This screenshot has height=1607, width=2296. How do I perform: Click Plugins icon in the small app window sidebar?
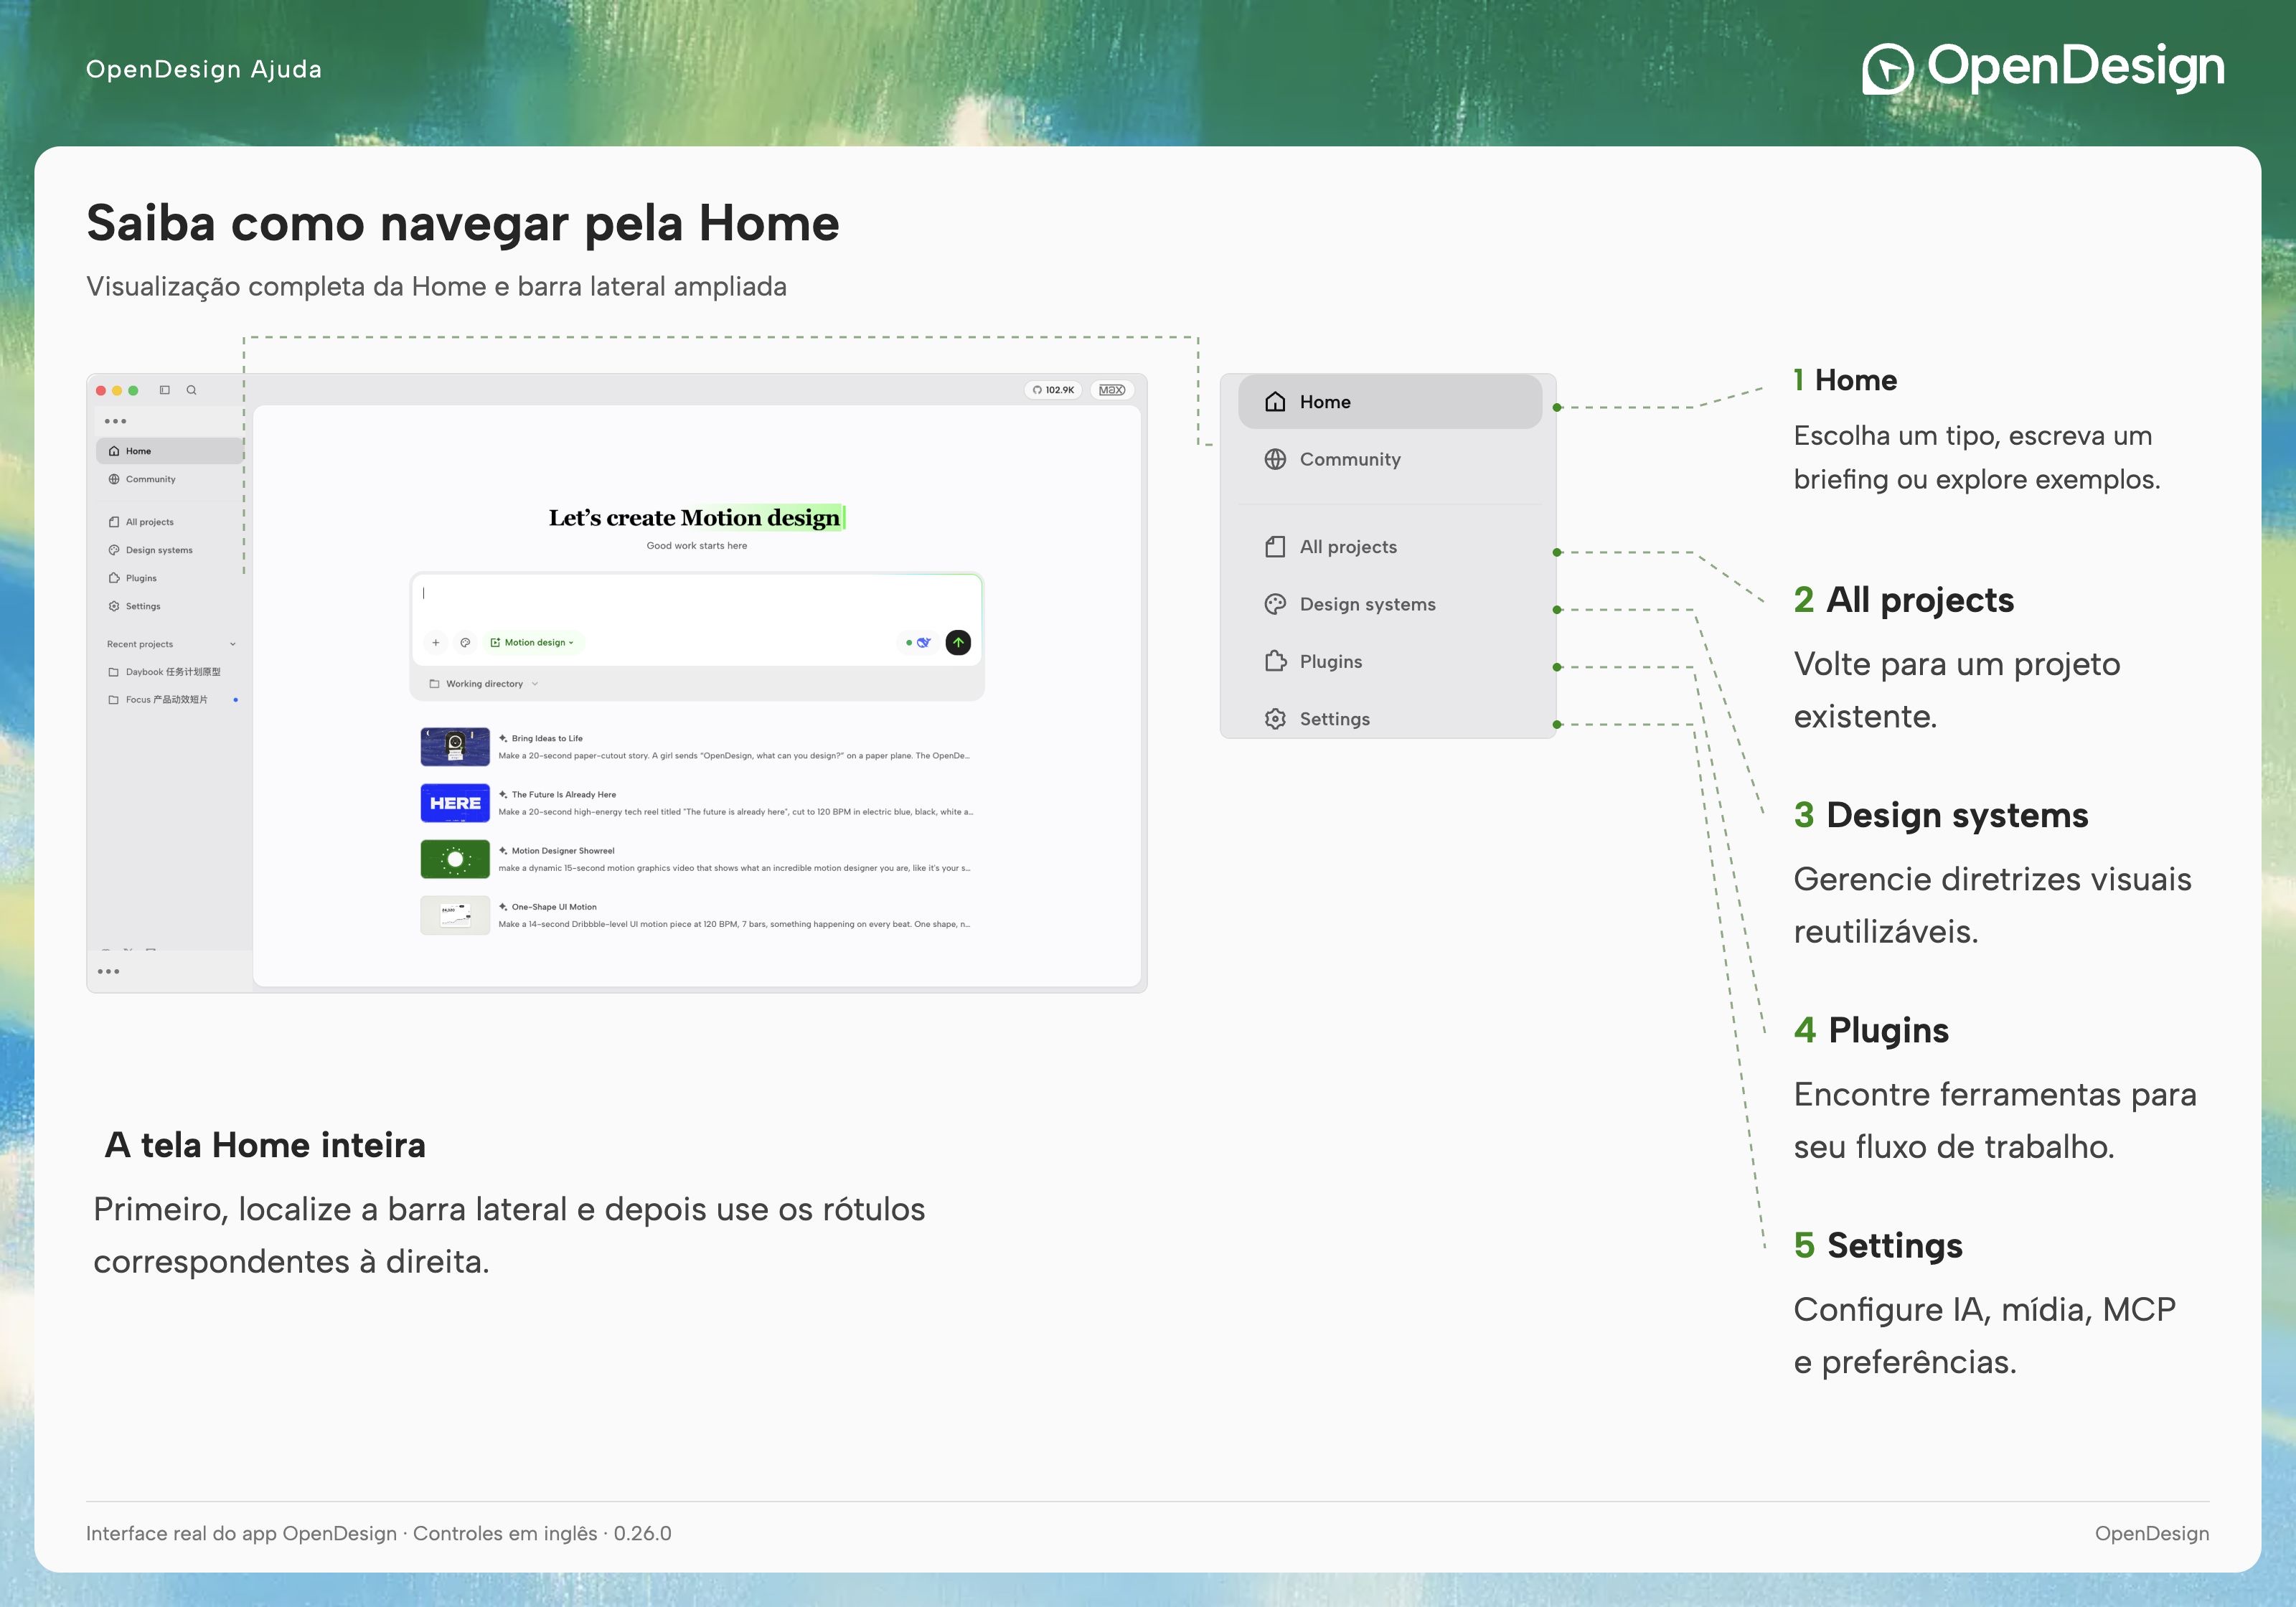114,578
